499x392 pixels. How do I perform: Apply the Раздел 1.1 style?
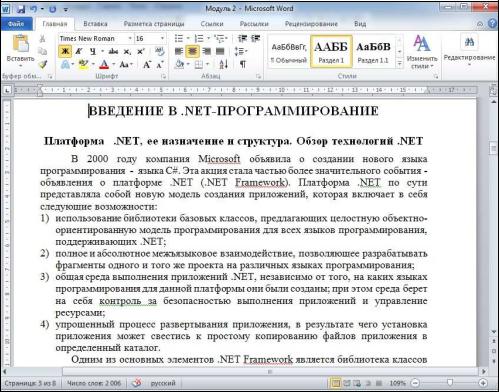(373, 52)
